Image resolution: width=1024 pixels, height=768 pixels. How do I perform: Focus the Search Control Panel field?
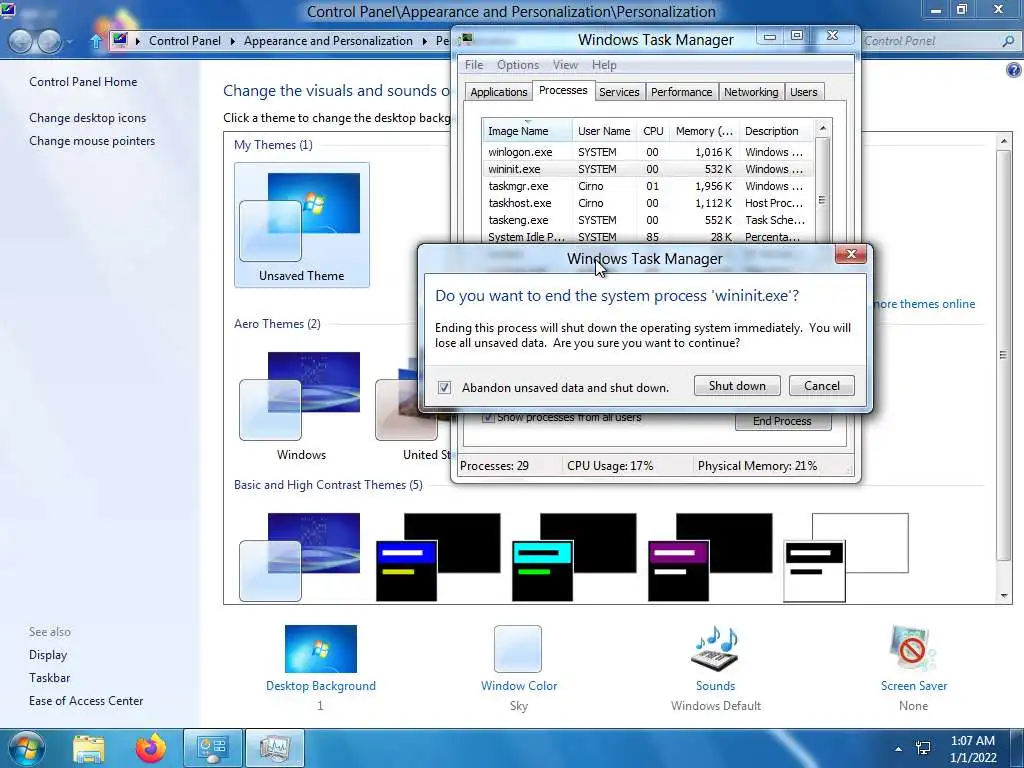tap(931, 40)
